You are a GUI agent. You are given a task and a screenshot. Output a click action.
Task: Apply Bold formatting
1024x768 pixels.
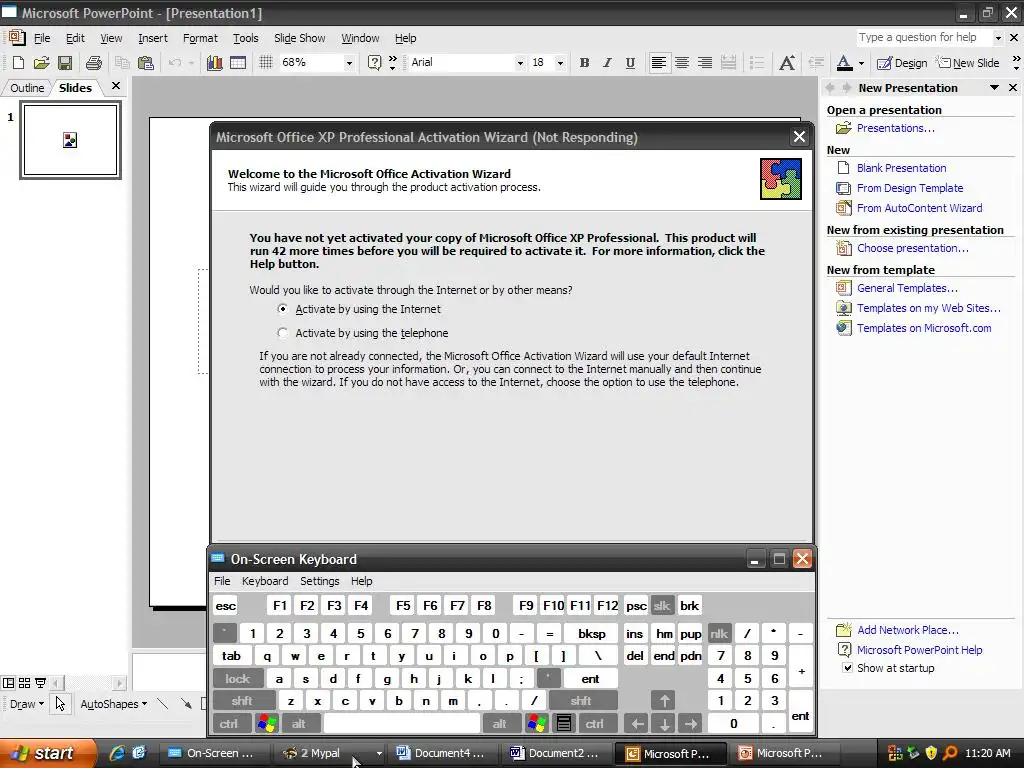pyautogui.click(x=584, y=63)
